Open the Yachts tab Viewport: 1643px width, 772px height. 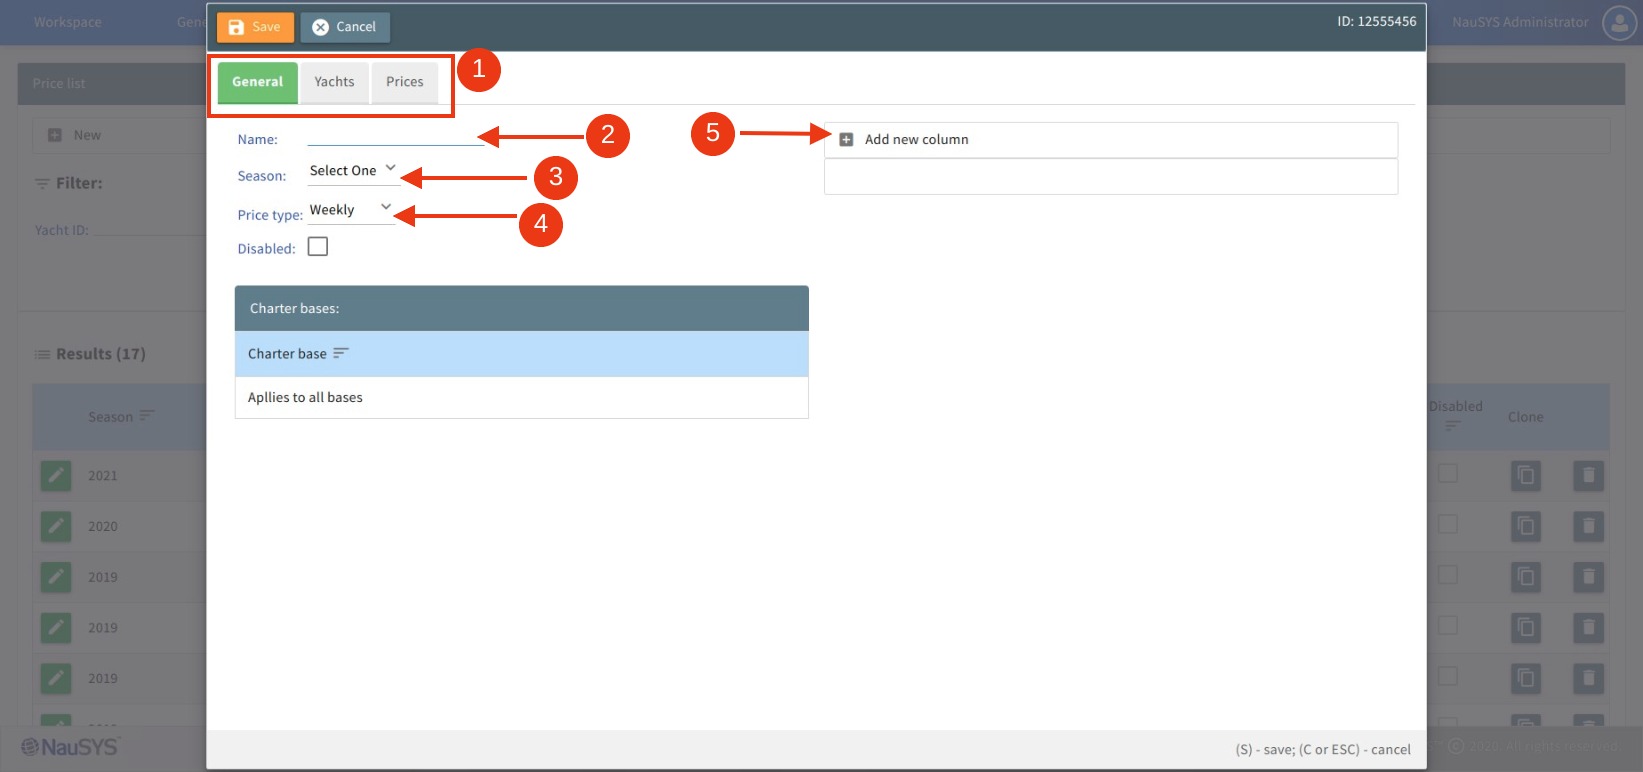[x=334, y=82]
